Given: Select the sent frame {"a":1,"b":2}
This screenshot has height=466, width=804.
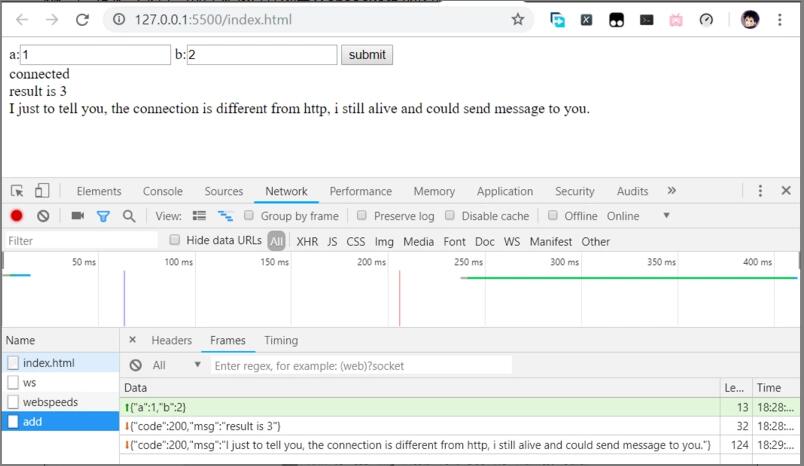Looking at the screenshot, I should (x=459, y=407).
